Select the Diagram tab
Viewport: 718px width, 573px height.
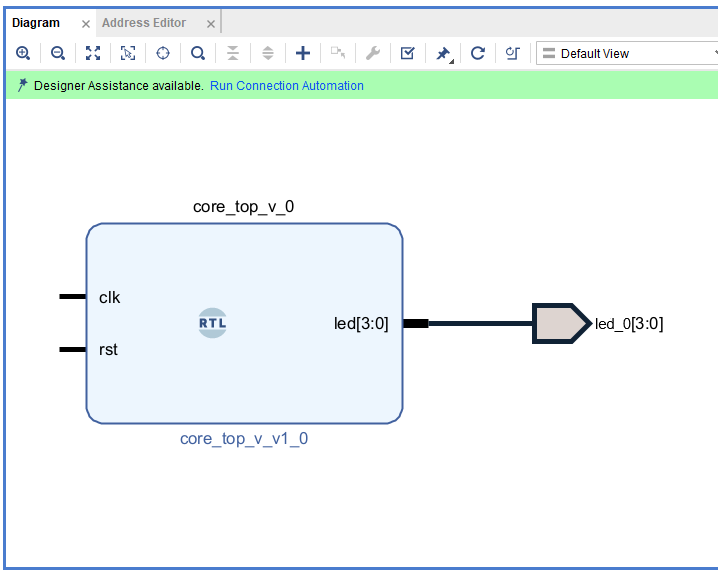pyautogui.click(x=36, y=23)
